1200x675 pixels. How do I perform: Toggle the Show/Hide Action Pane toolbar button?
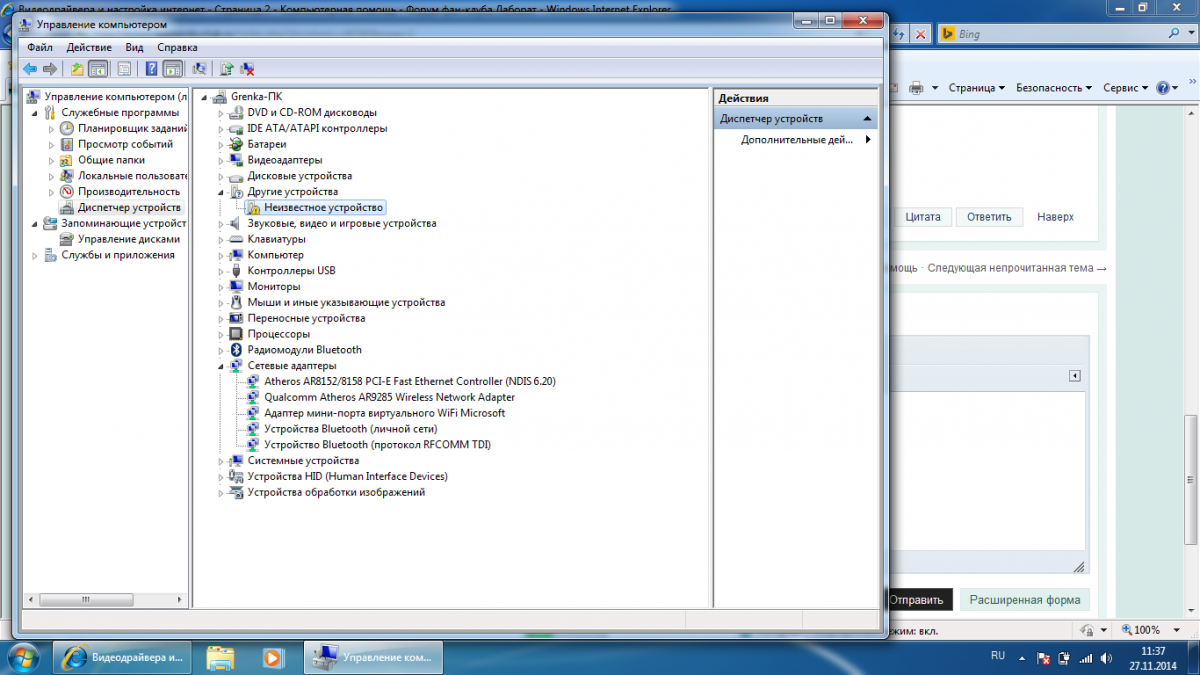coord(172,69)
